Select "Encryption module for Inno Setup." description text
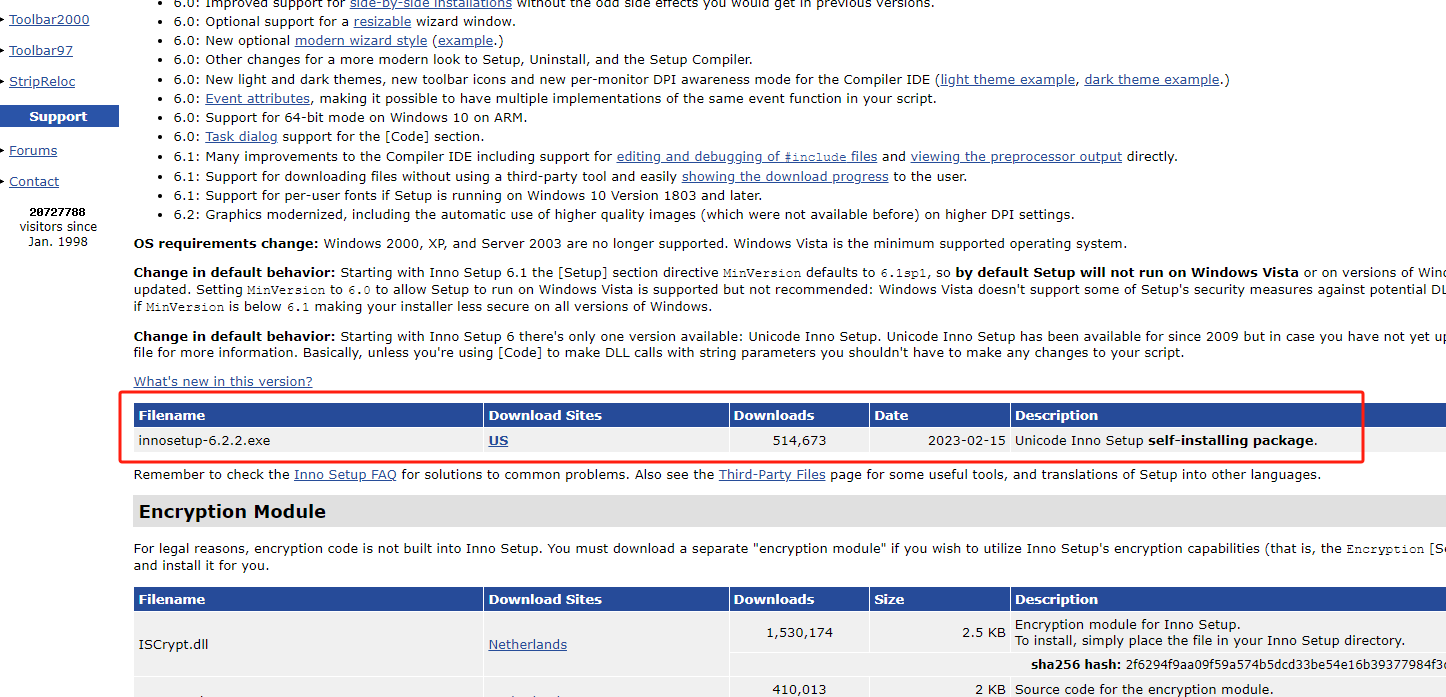1446x697 pixels. (1127, 625)
